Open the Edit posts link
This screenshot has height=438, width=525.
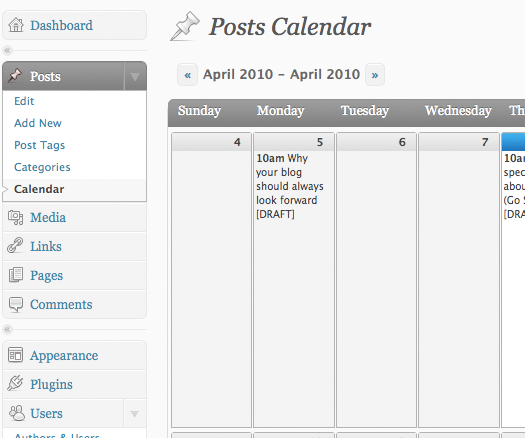(x=24, y=101)
